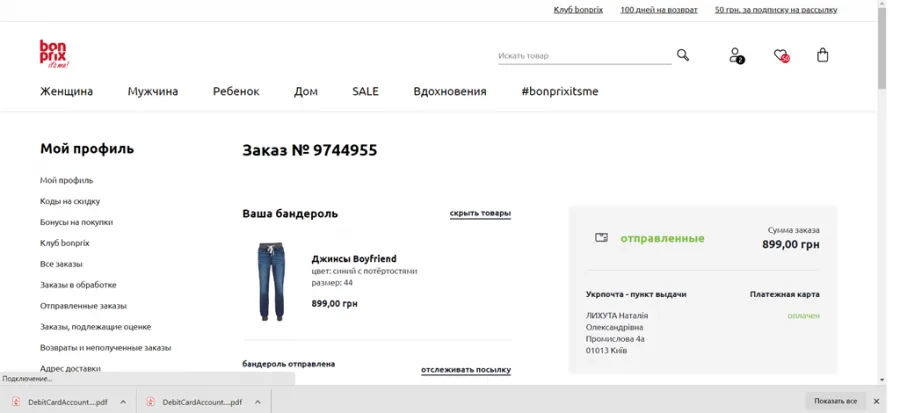The image size is (900, 413).
Task: Open Клуб bonprix link in top bar
Action: pyautogui.click(x=578, y=10)
